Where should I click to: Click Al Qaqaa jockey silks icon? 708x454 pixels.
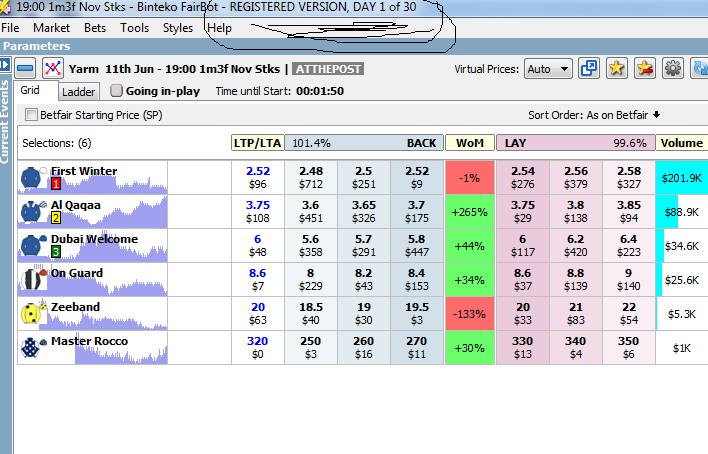[x=31, y=211]
